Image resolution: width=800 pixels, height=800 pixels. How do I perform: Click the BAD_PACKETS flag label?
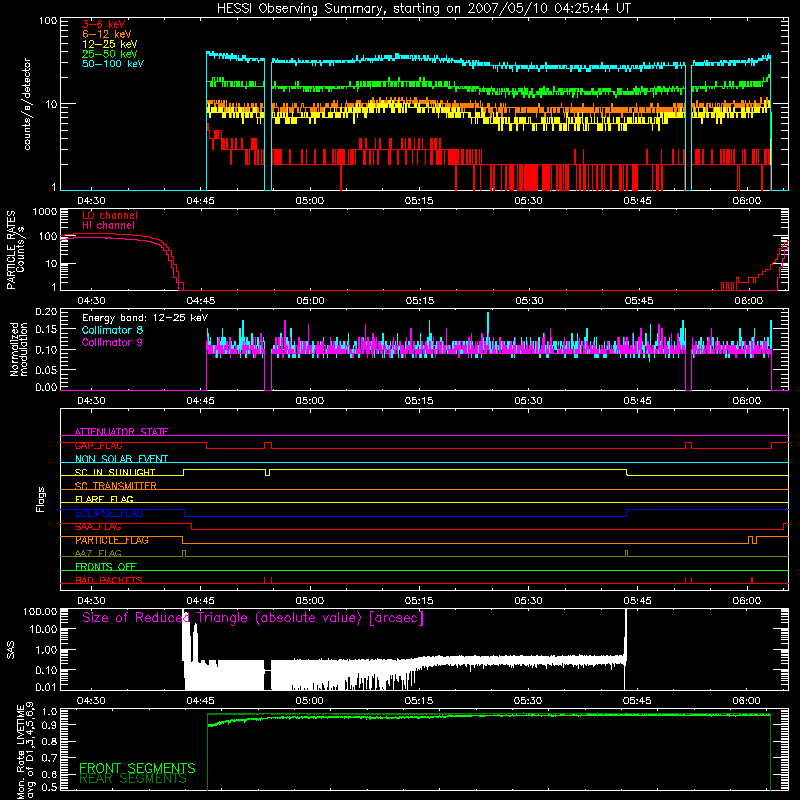coord(109,580)
